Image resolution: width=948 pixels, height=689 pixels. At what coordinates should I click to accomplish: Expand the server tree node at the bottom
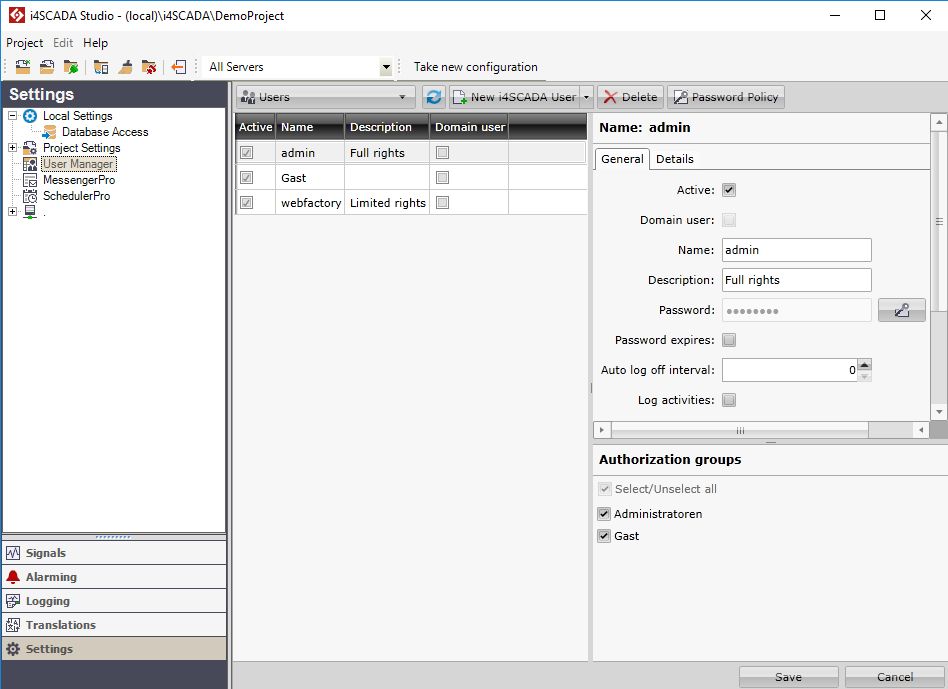point(13,211)
